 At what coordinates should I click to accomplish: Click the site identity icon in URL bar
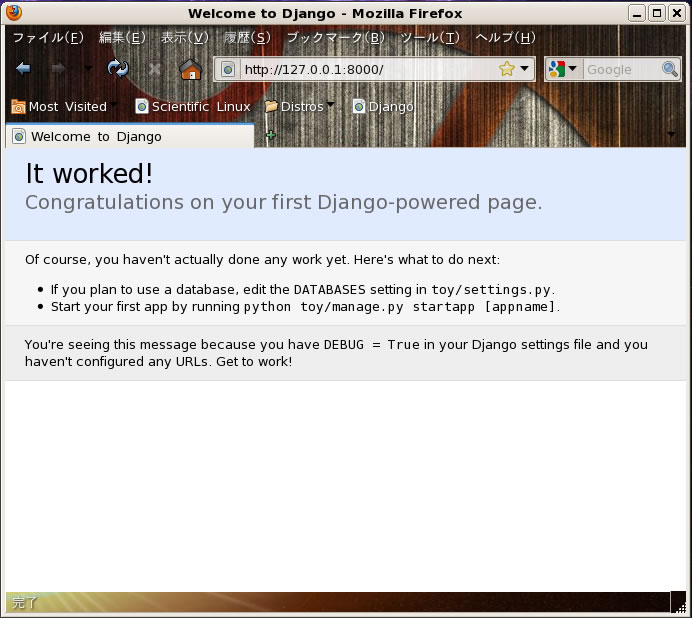[228, 69]
